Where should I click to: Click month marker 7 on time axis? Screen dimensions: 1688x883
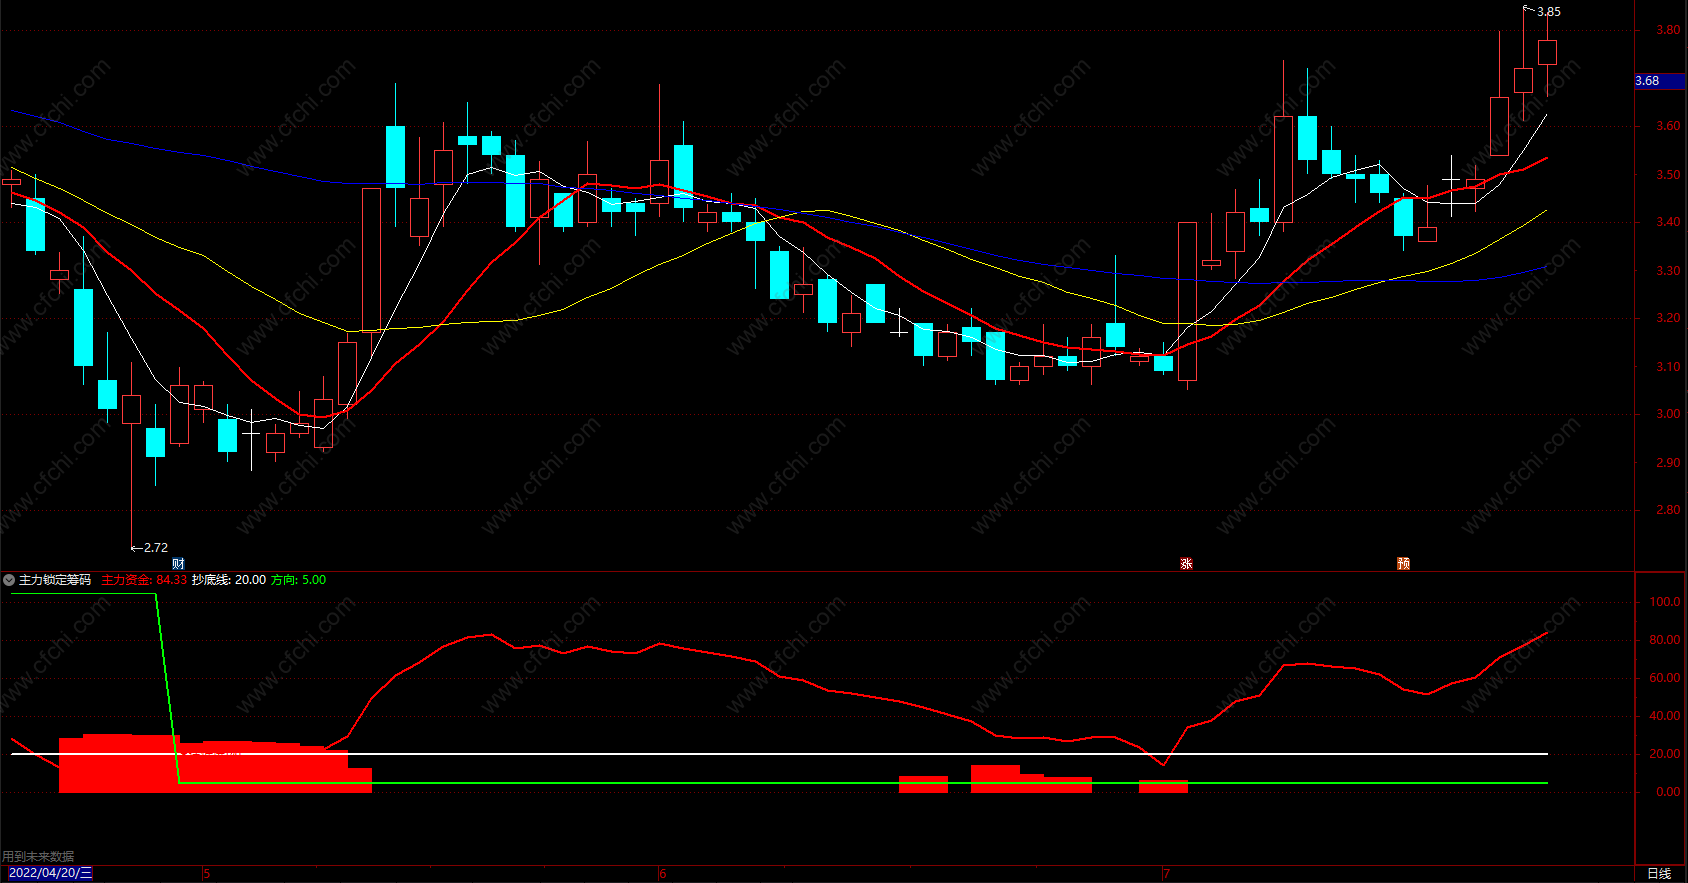point(1166,874)
